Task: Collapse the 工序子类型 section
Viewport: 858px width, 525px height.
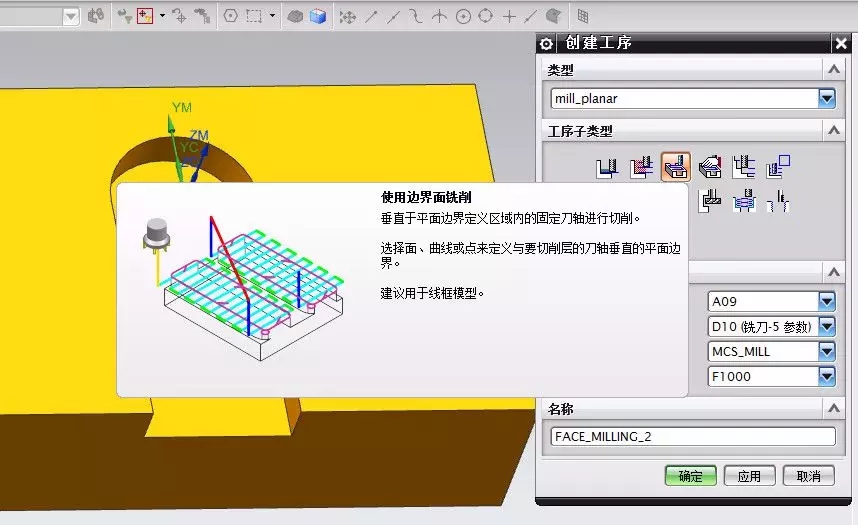Action: 834,130
